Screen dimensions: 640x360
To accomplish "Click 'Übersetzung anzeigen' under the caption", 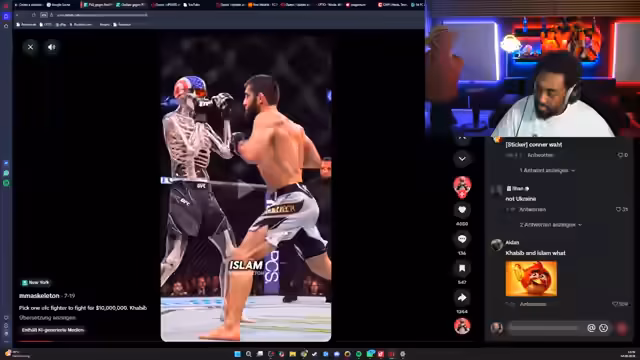I will pos(47,318).
